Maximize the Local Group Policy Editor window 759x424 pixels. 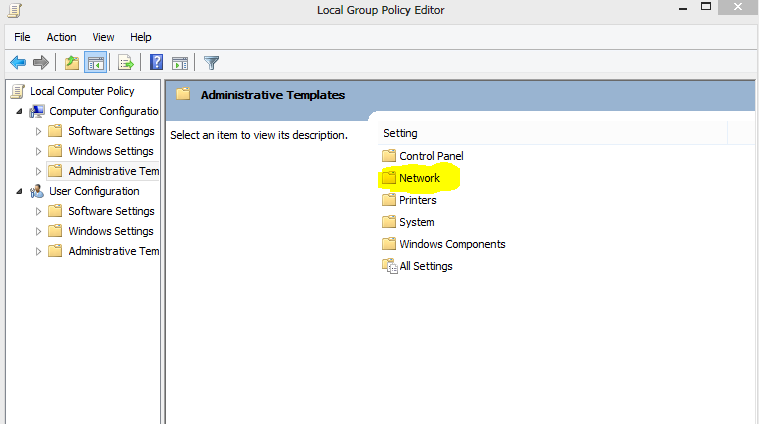point(706,7)
